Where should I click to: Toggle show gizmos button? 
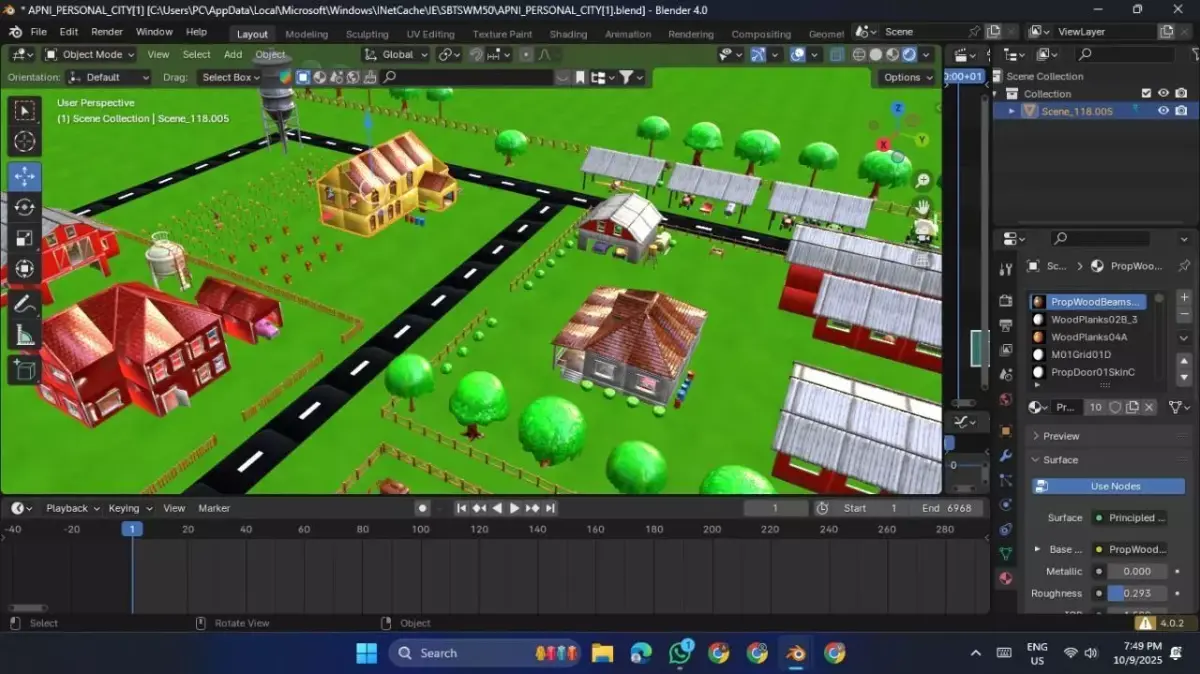[758, 55]
